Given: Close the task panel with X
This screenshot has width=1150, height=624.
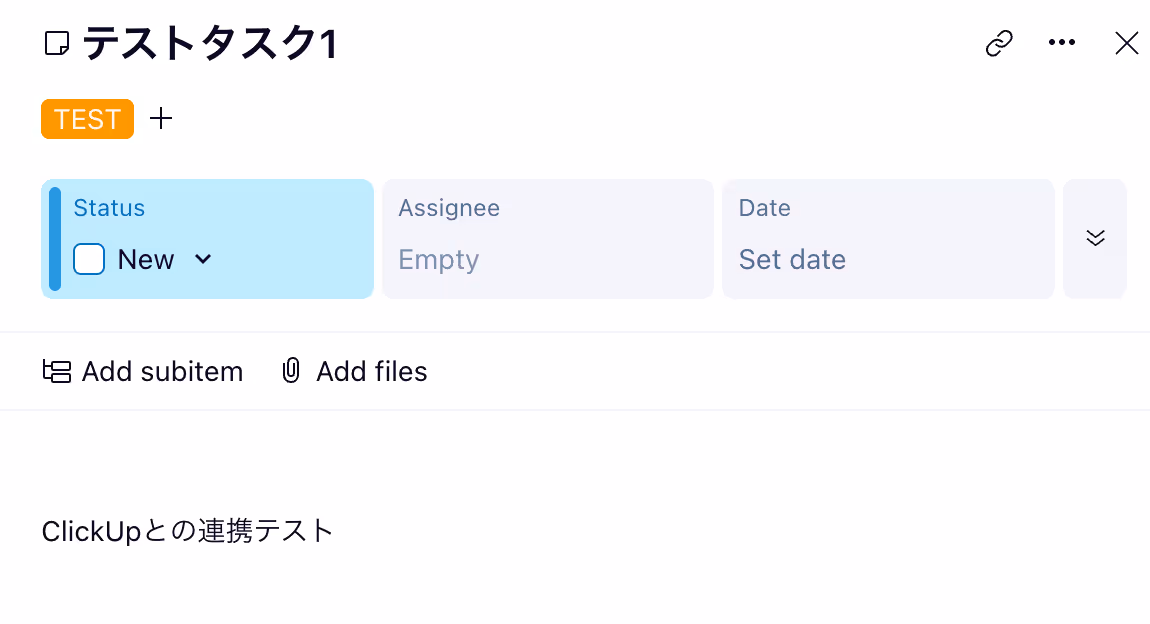Looking at the screenshot, I should [1126, 43].
